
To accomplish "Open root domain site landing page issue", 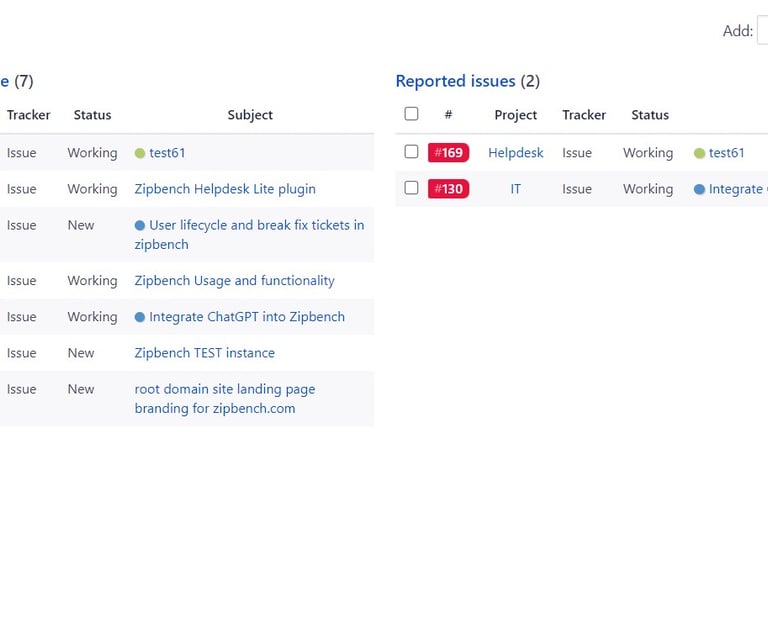I will pyautogui.click(x=225, y=399).
